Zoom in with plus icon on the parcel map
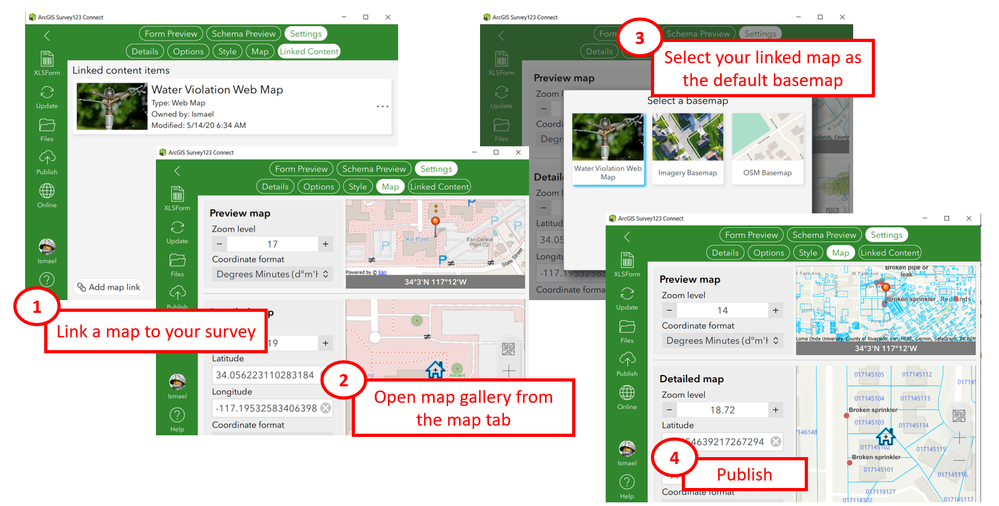Viewport: 999px width, 506px height. 959,438
